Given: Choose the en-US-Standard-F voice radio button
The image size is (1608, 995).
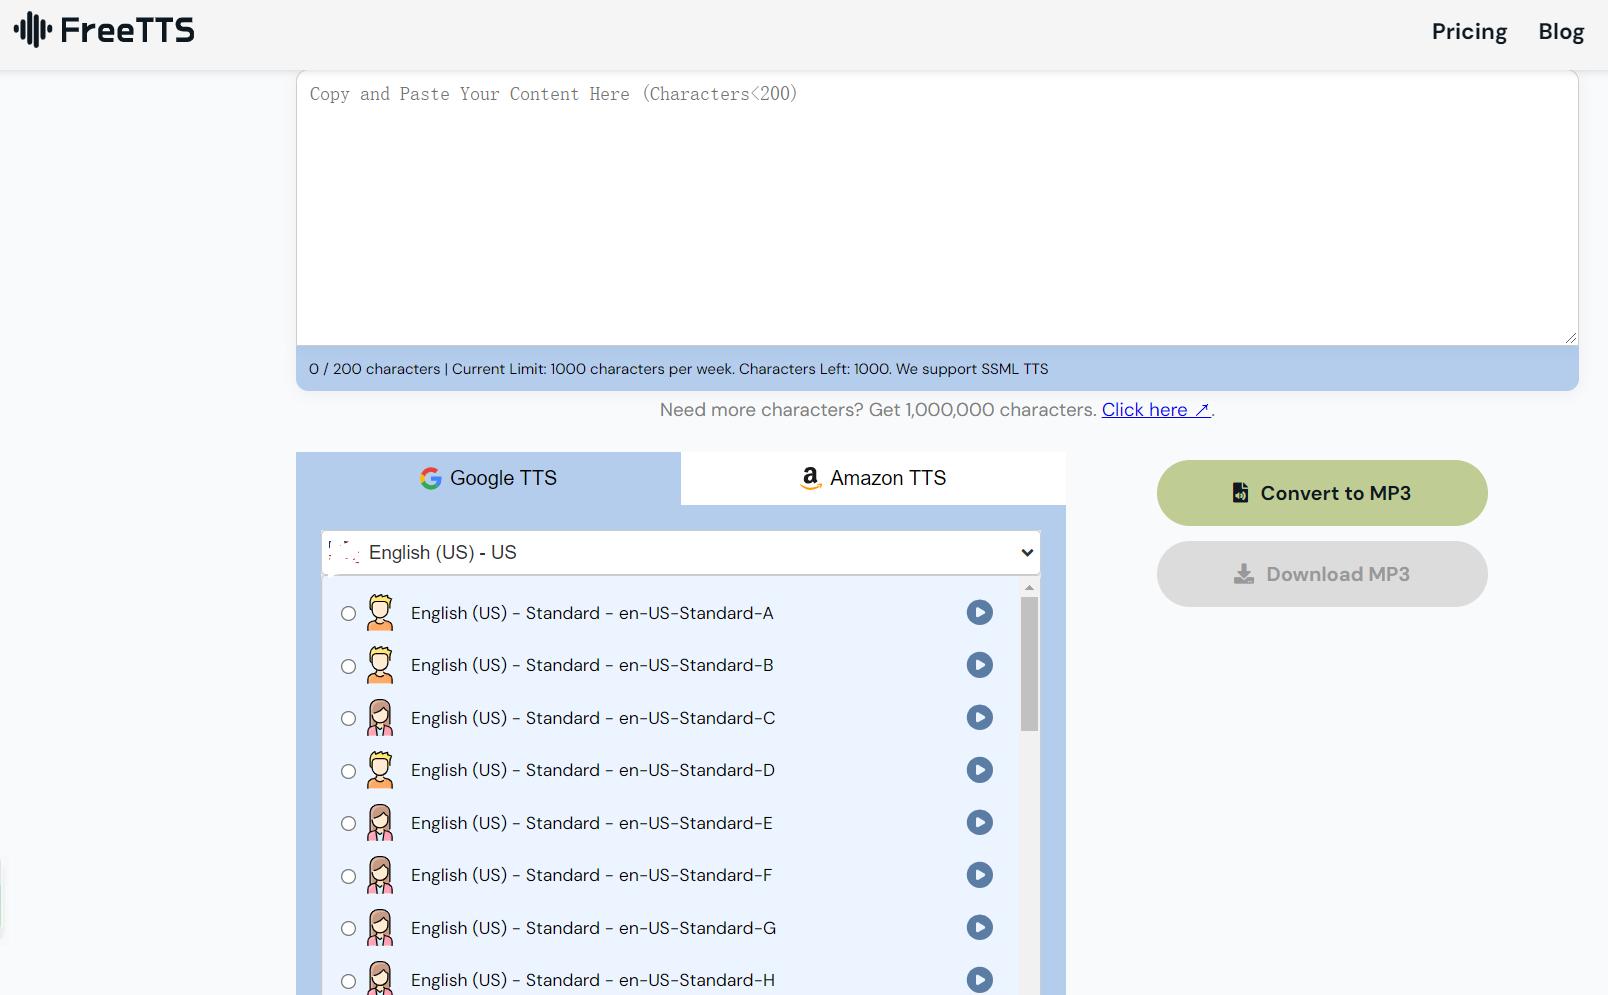Looking at the screenshot, I should 348,877.
